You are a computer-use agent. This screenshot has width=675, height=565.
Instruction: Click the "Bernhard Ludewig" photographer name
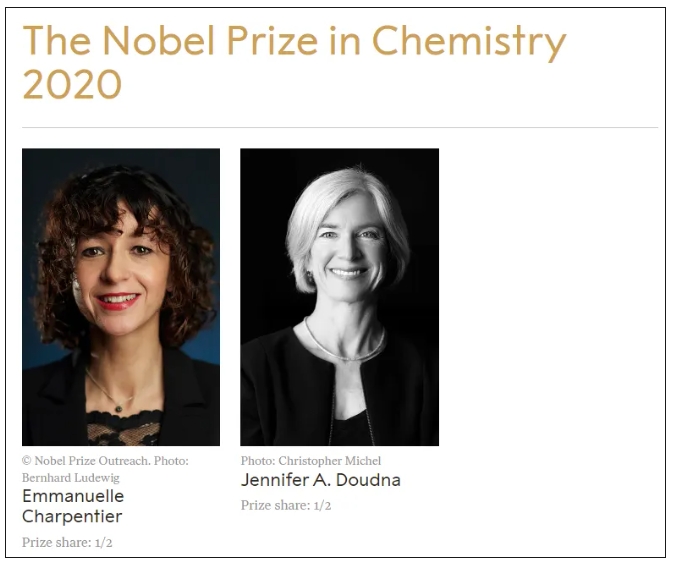pyautogui.click(x=68, y=477)
